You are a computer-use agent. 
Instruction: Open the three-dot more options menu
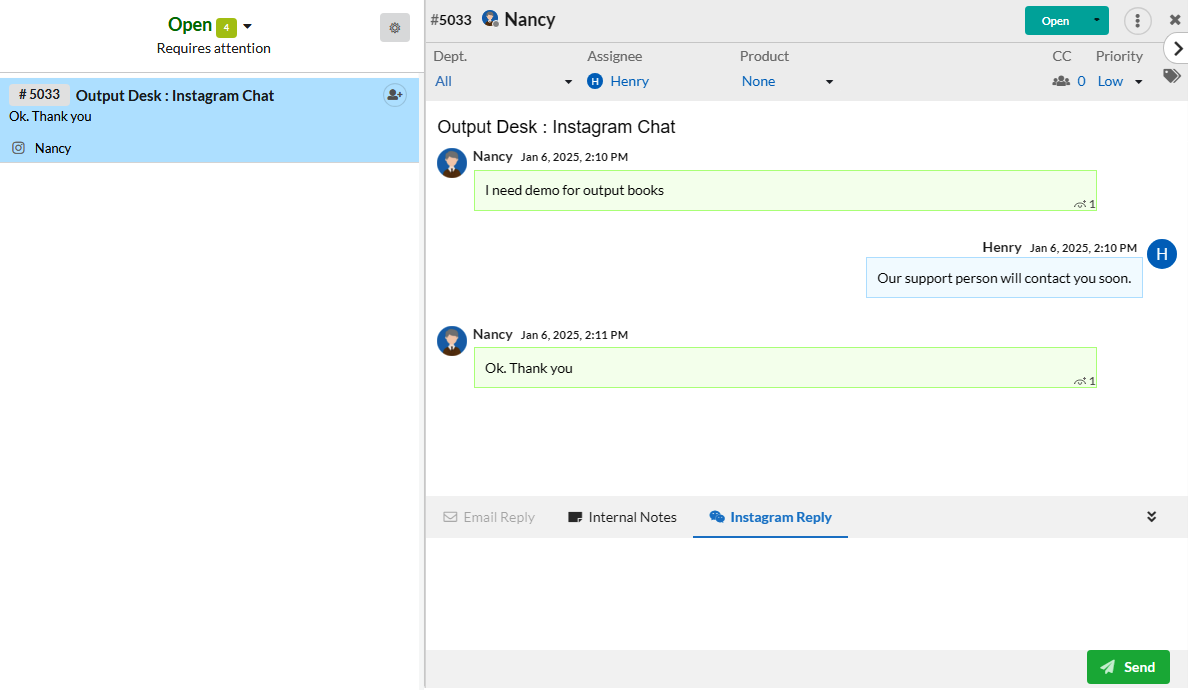tap(1137, 21)
